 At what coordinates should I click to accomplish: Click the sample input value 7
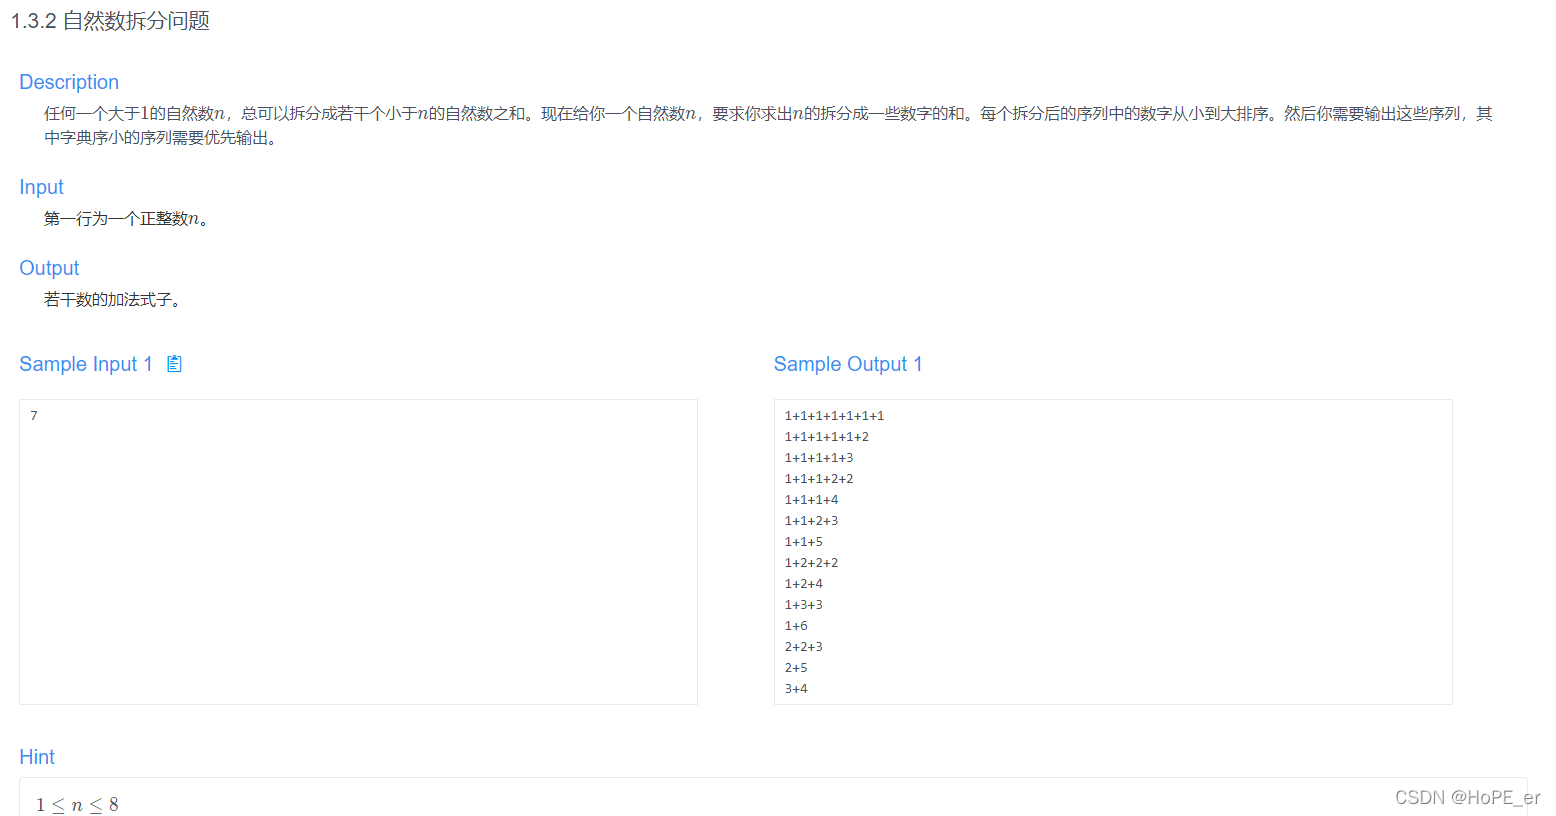(34, 415)
